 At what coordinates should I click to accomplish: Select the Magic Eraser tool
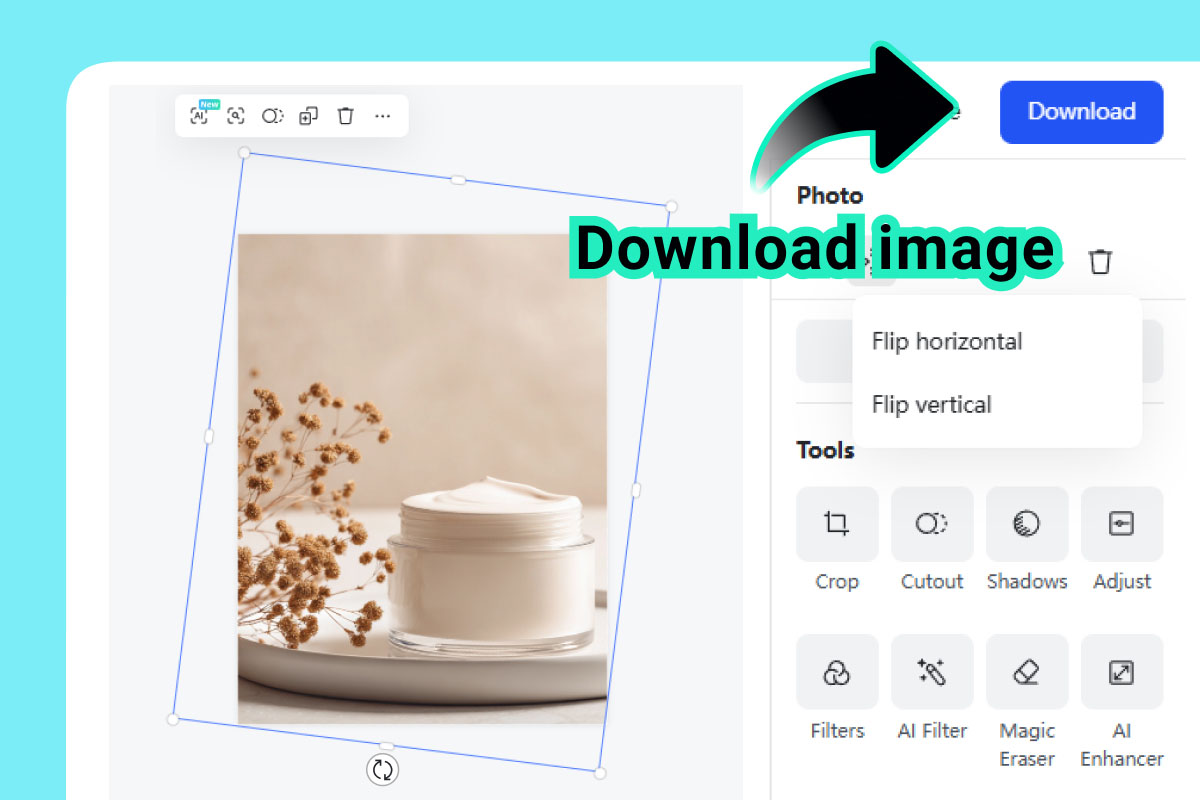coord(1027,672)
